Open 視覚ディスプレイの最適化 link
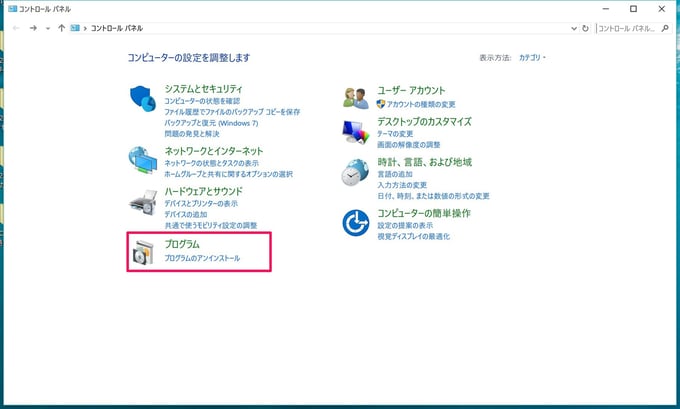Image resolution: width=680 pixels, height=409 pixels. 413,236
